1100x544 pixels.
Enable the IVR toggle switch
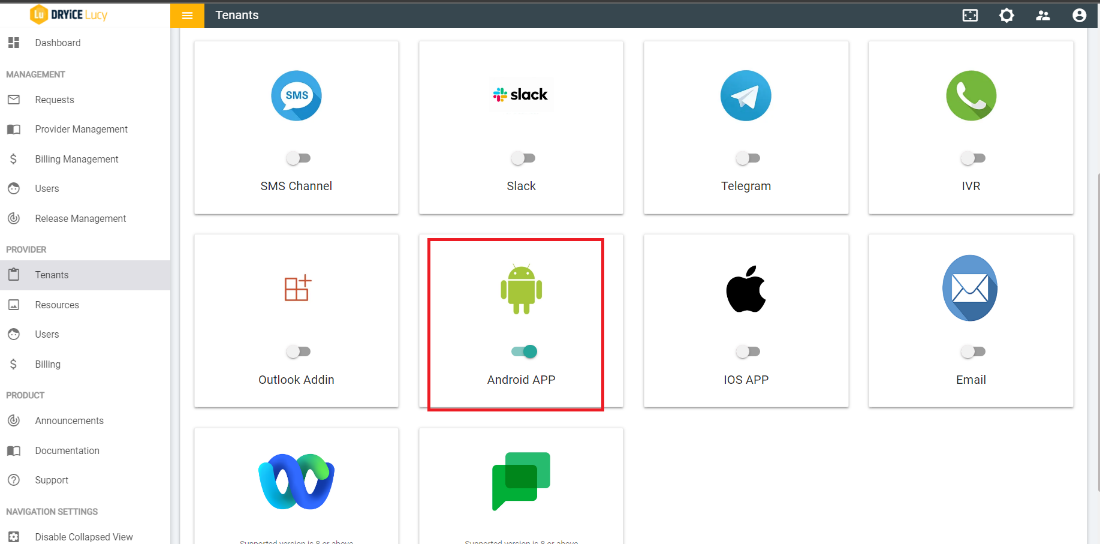(972, 159)
